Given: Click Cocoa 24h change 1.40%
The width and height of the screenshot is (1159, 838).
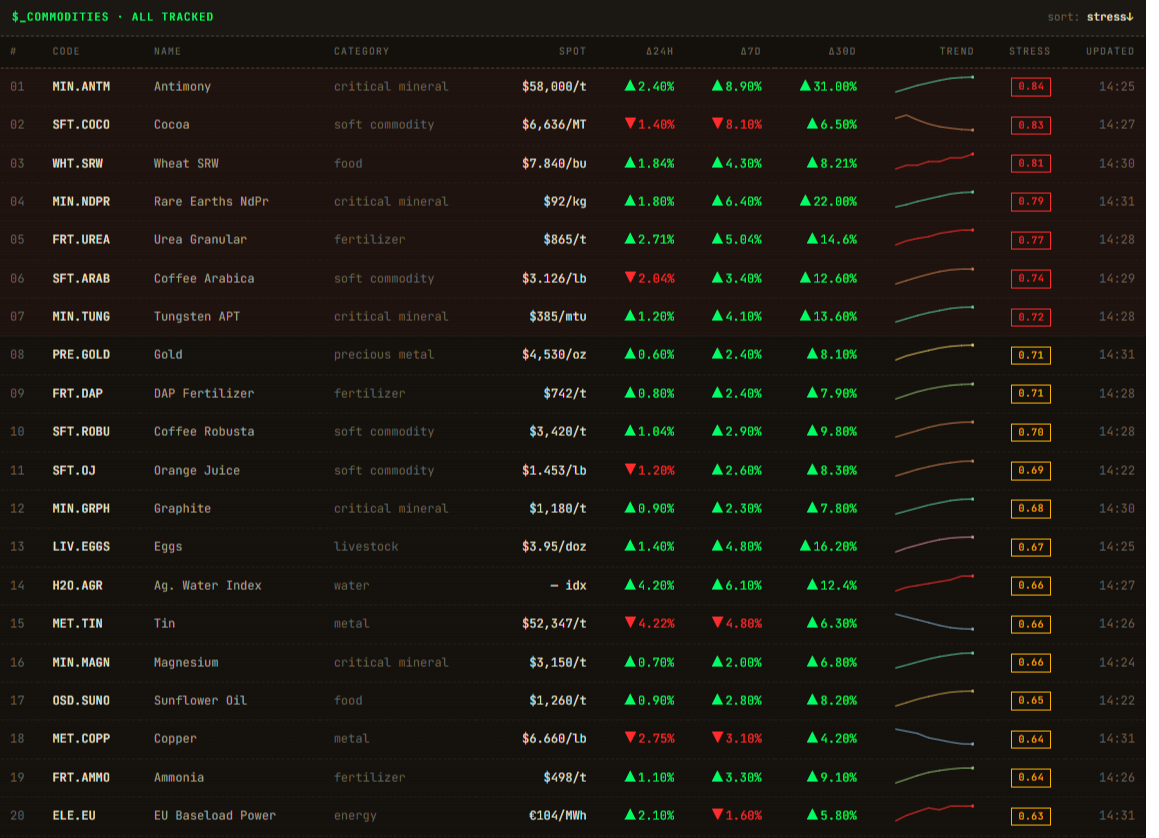Looking at the screenshot, I should pos(650,124).
